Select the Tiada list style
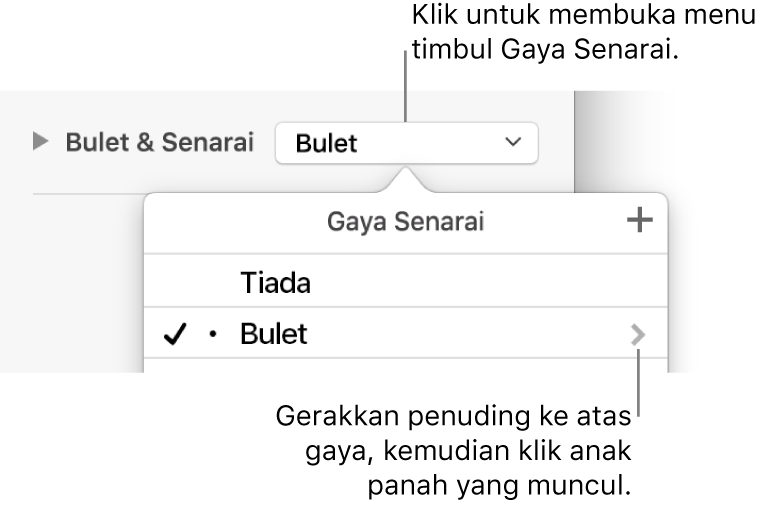 tap(275, 284)
